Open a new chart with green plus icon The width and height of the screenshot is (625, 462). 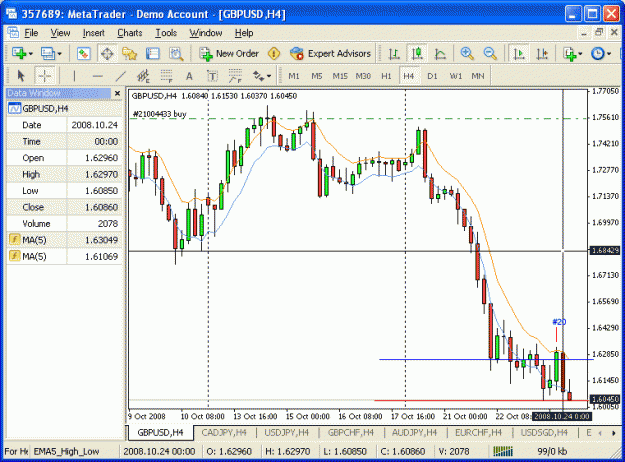click(x=19, y=53)
